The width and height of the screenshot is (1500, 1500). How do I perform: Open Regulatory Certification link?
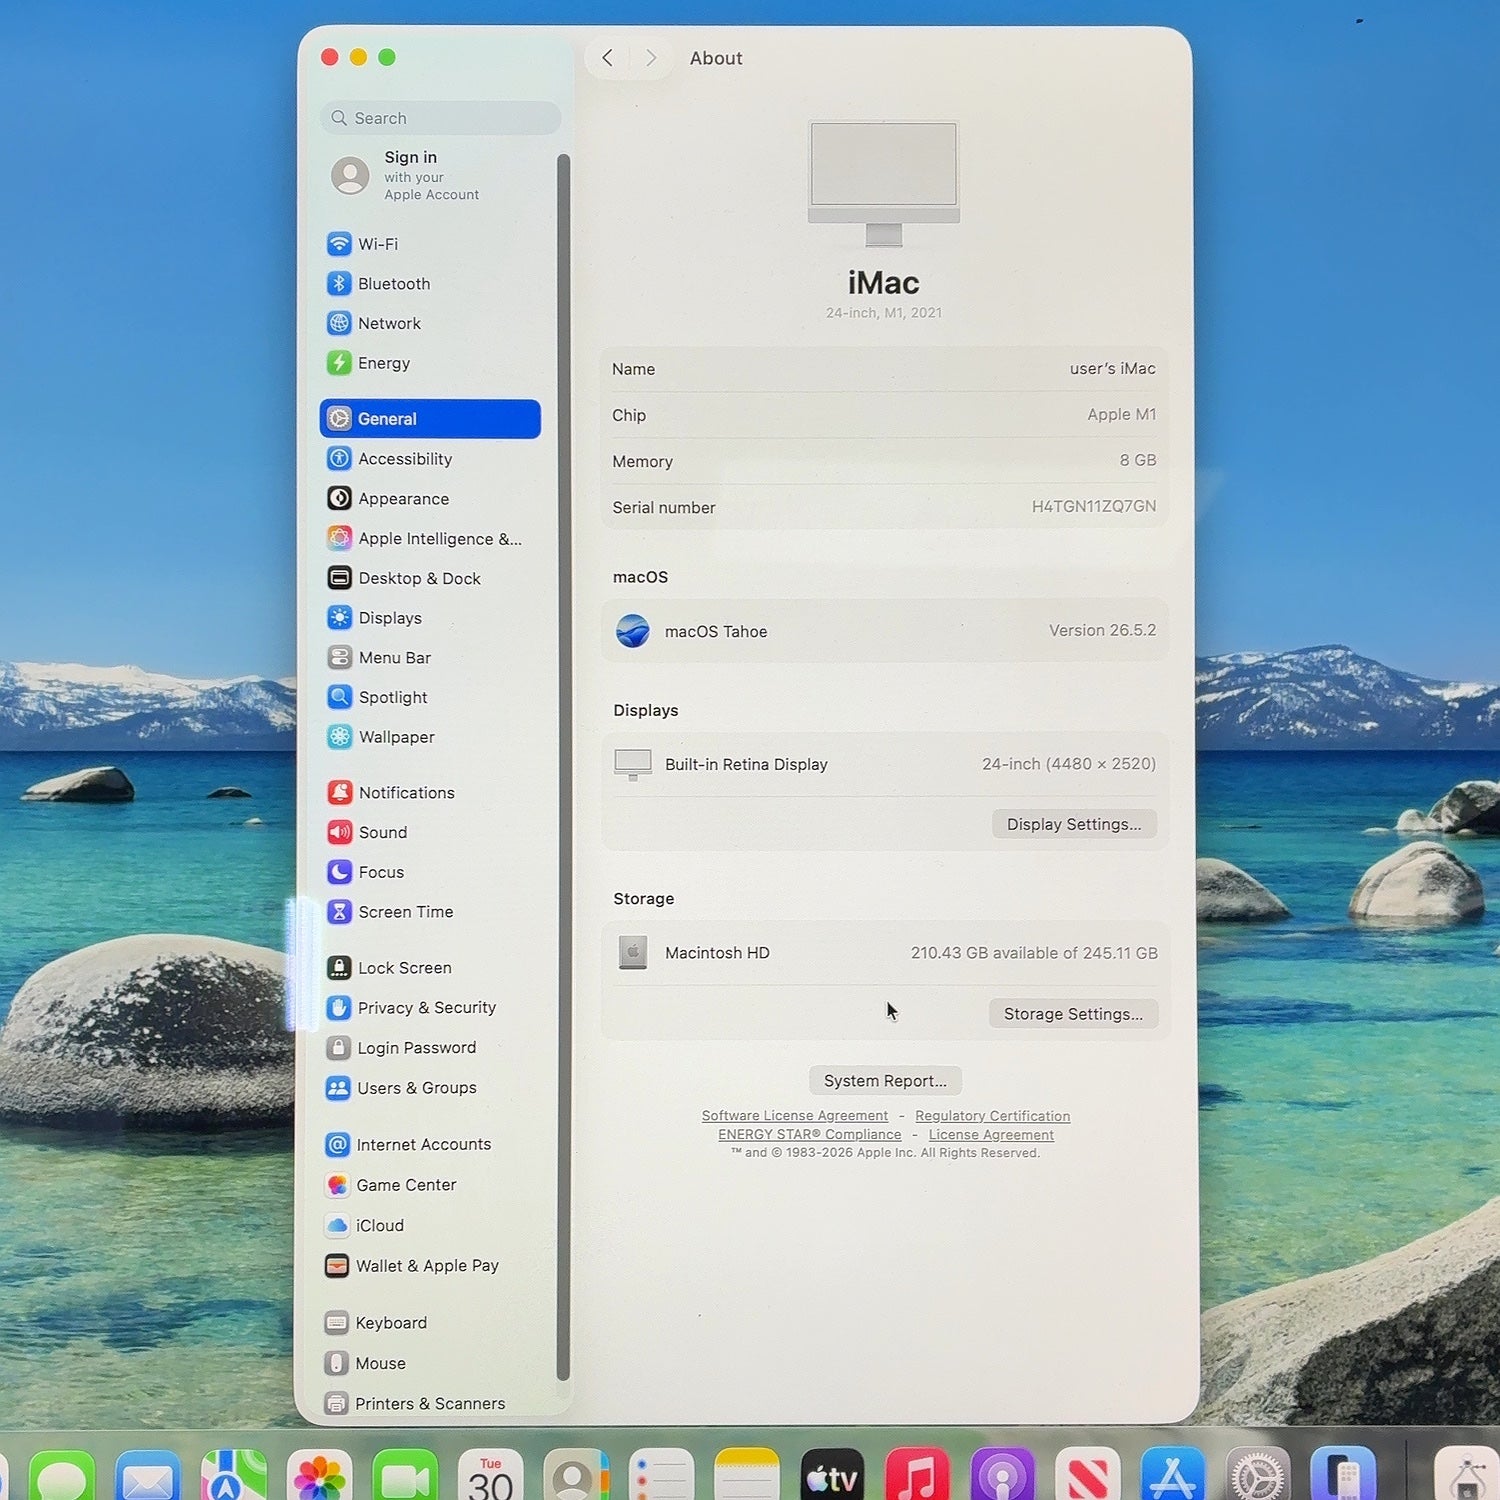[x=992, y=1116]
